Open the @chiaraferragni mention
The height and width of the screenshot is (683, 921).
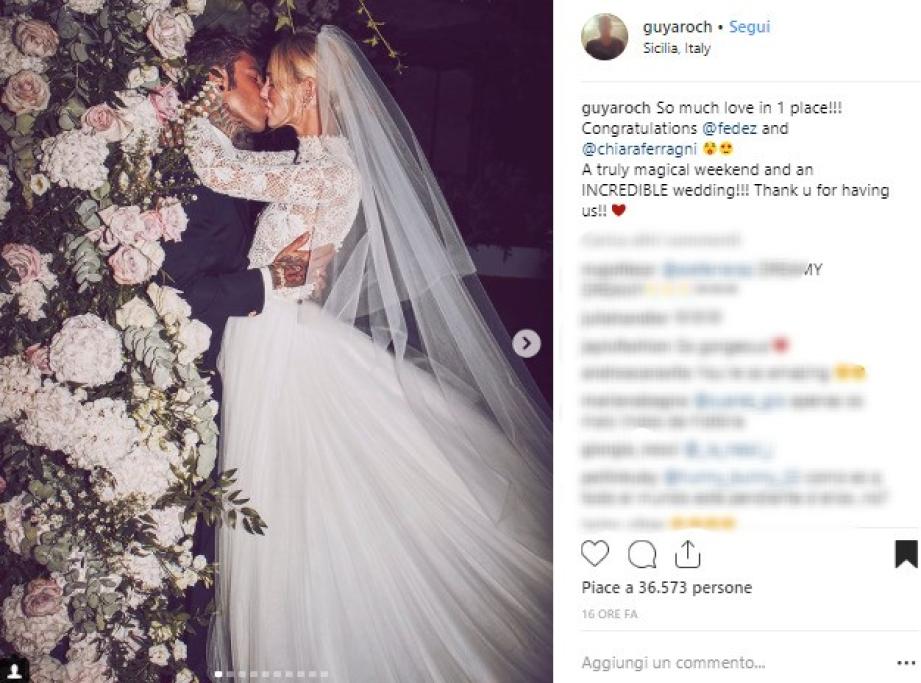pyautogui.click(x=639, y=149)
